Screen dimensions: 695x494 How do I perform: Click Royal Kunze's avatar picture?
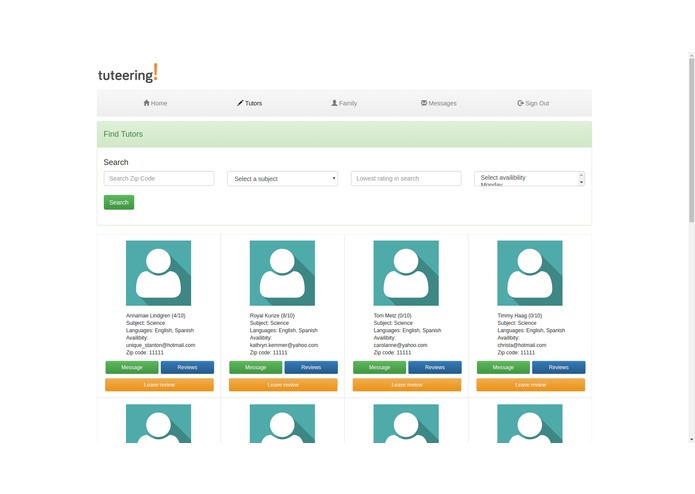click(282, 273)
